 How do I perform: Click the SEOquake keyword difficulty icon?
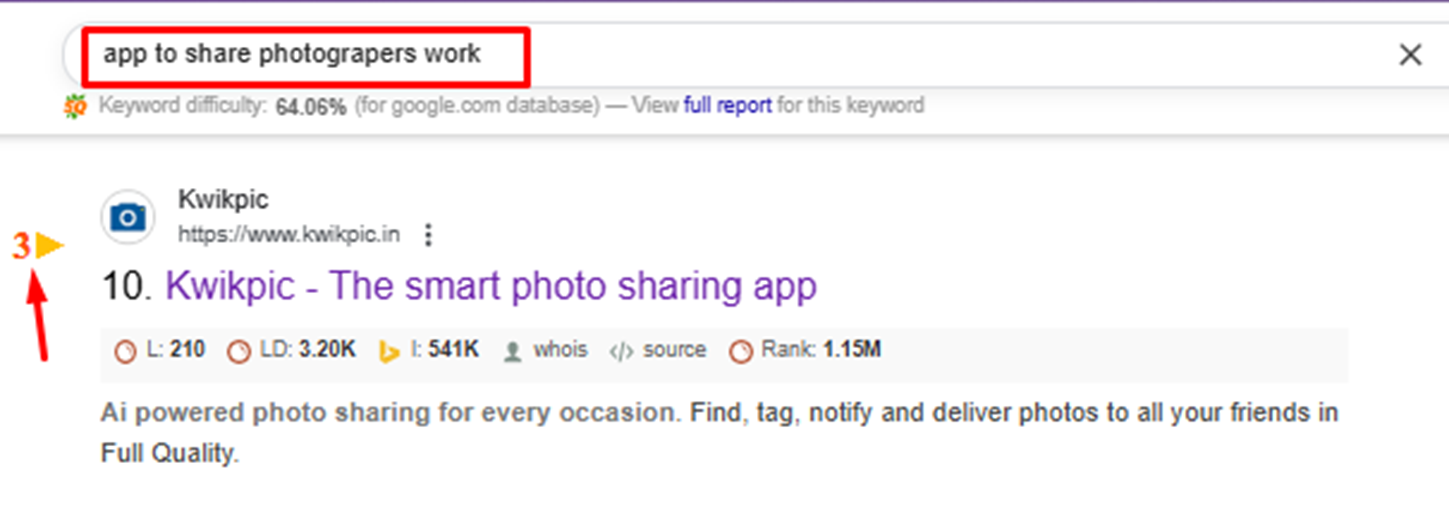(75, 106)
